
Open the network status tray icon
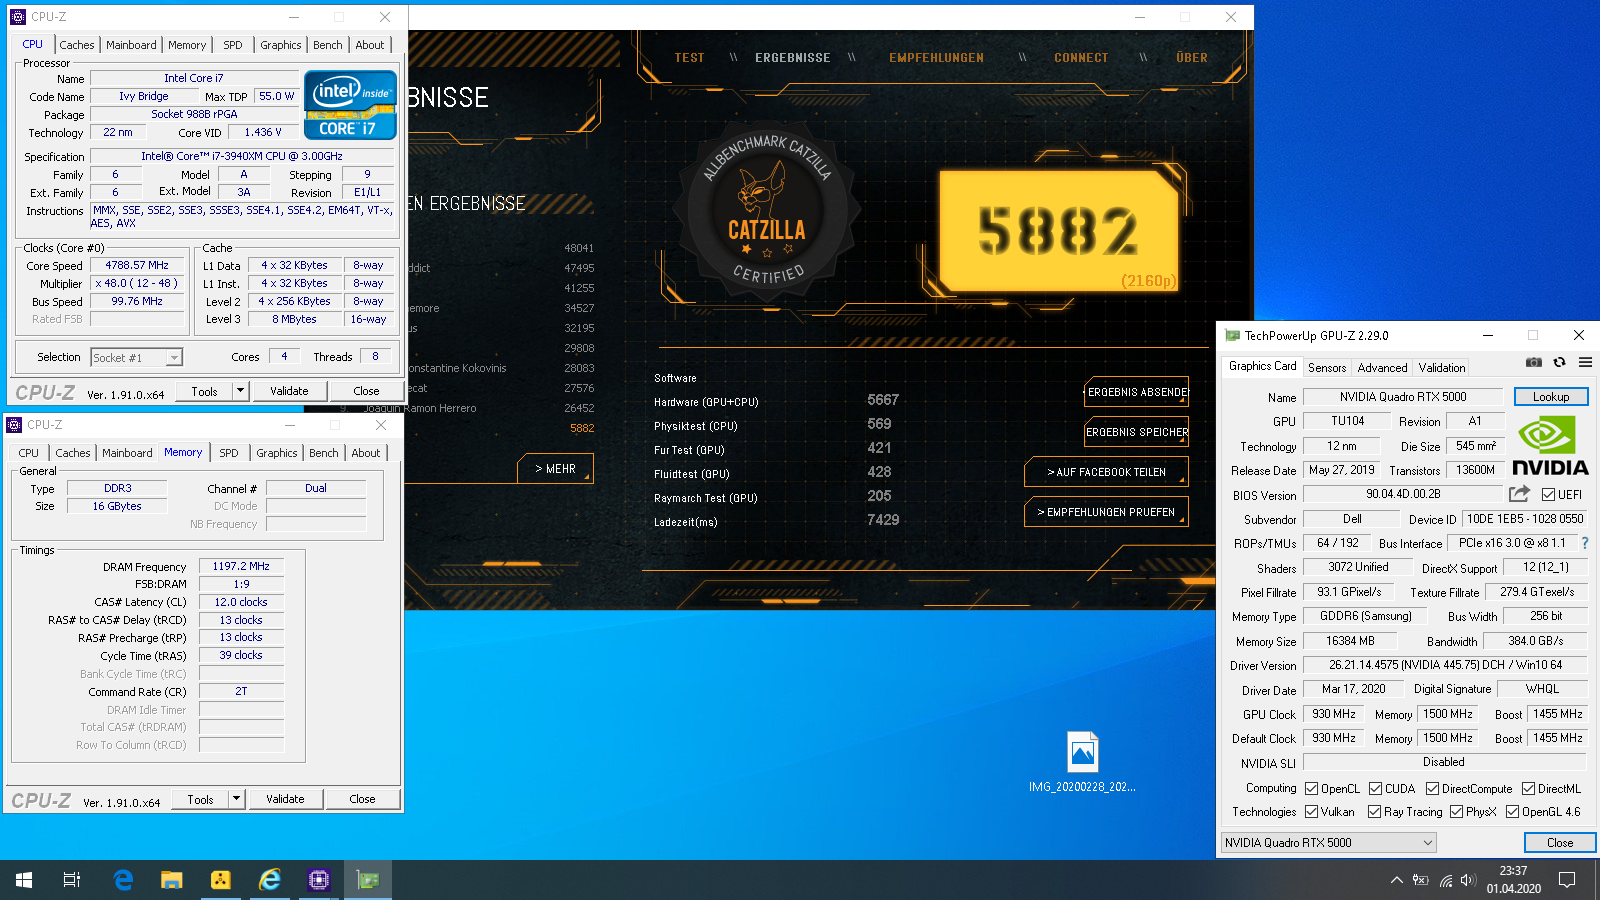pyautogui.click(x=1445, y=880)
